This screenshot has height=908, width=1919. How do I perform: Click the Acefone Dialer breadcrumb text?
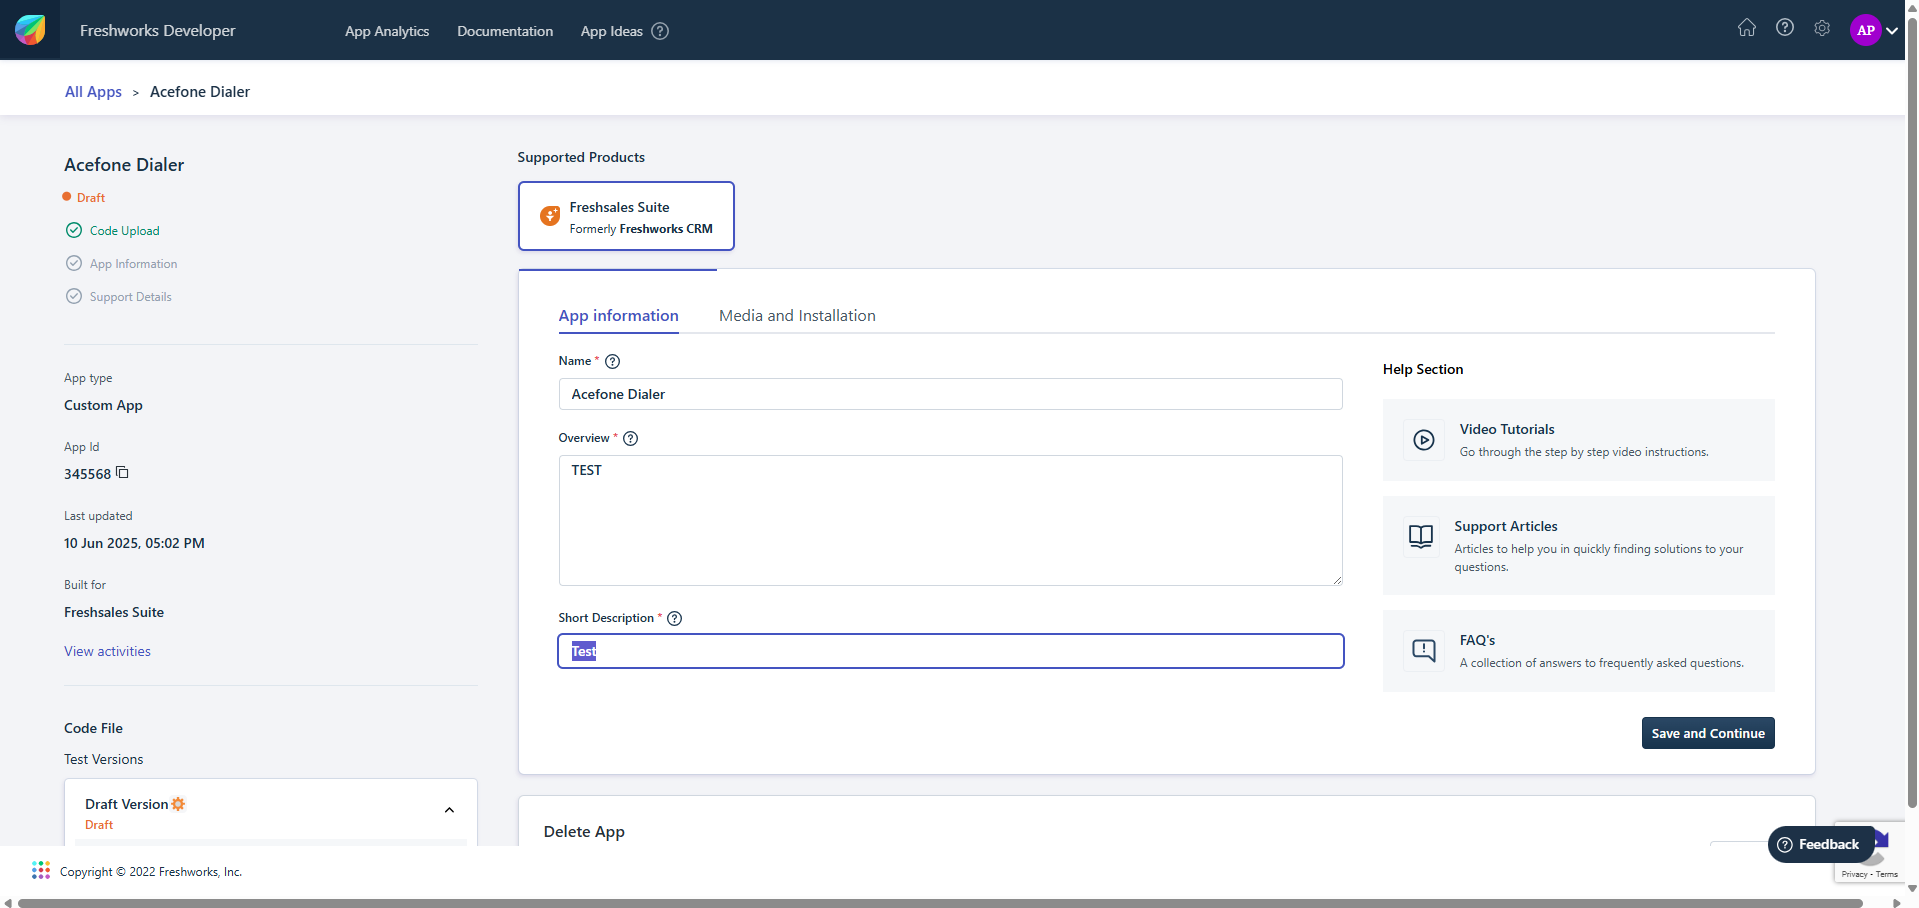(200, 92)
